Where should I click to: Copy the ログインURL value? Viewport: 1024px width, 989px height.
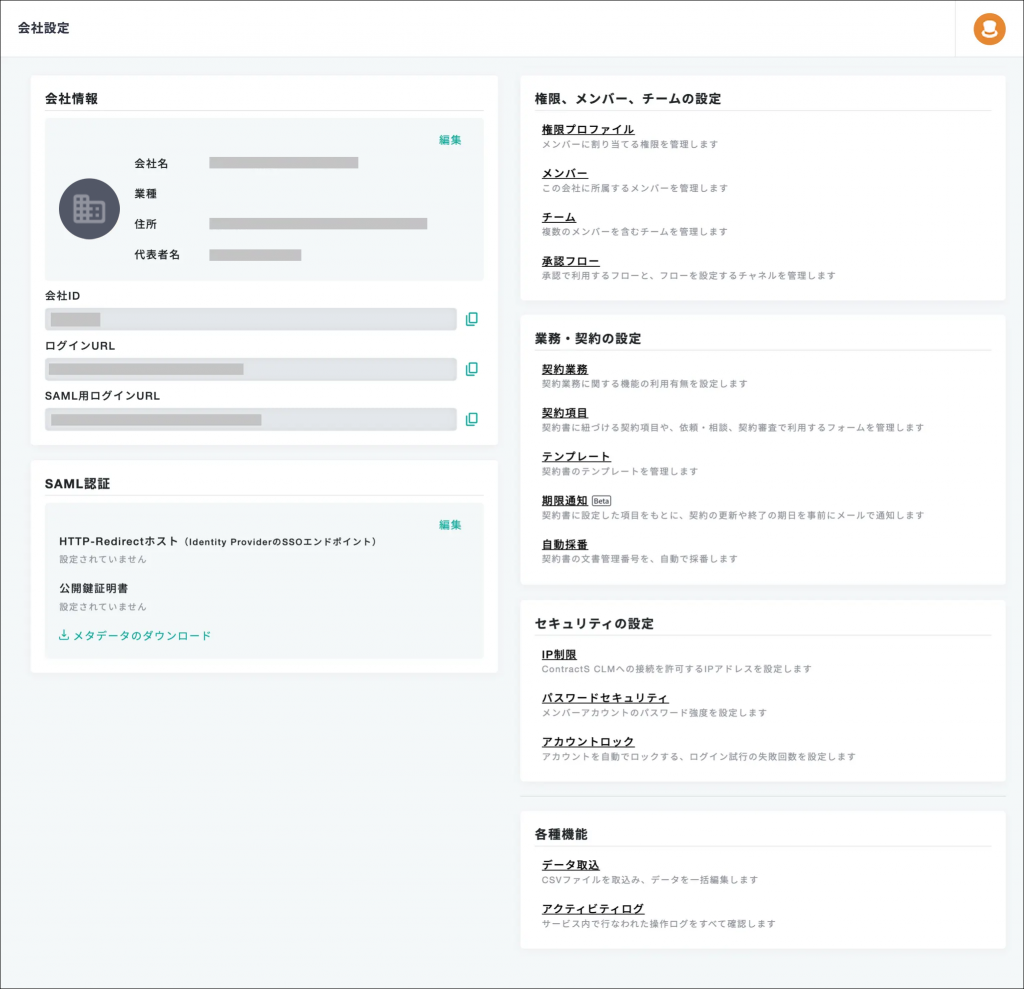[x=472, y=369]
